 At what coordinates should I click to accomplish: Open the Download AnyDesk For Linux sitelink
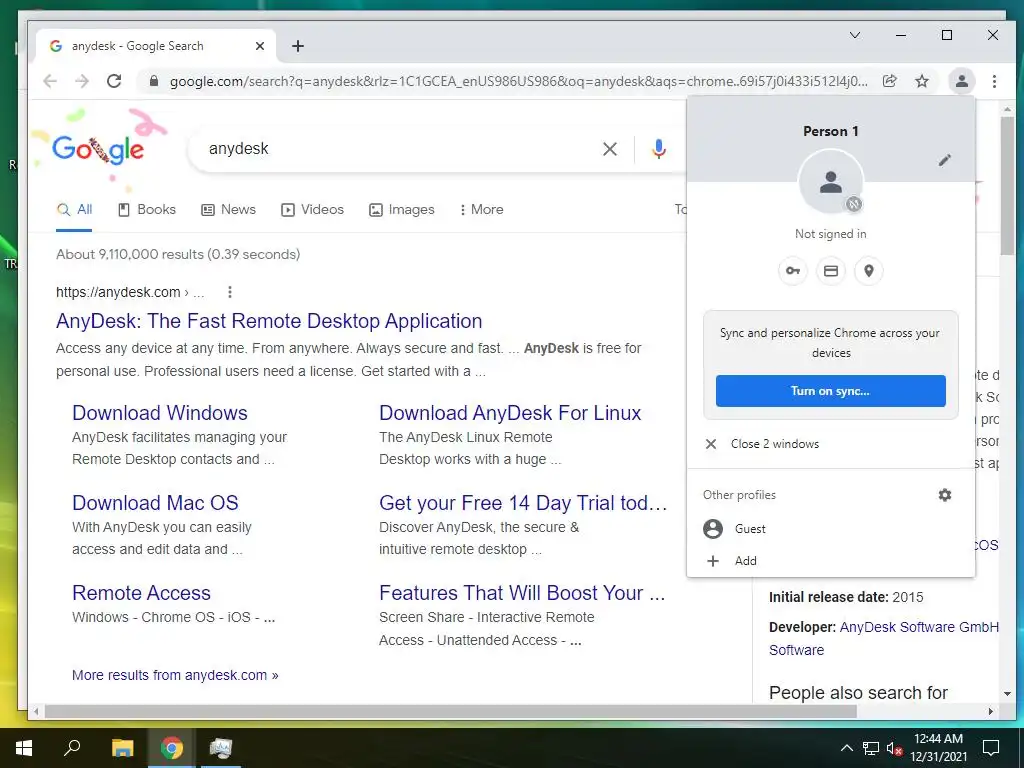510,413
